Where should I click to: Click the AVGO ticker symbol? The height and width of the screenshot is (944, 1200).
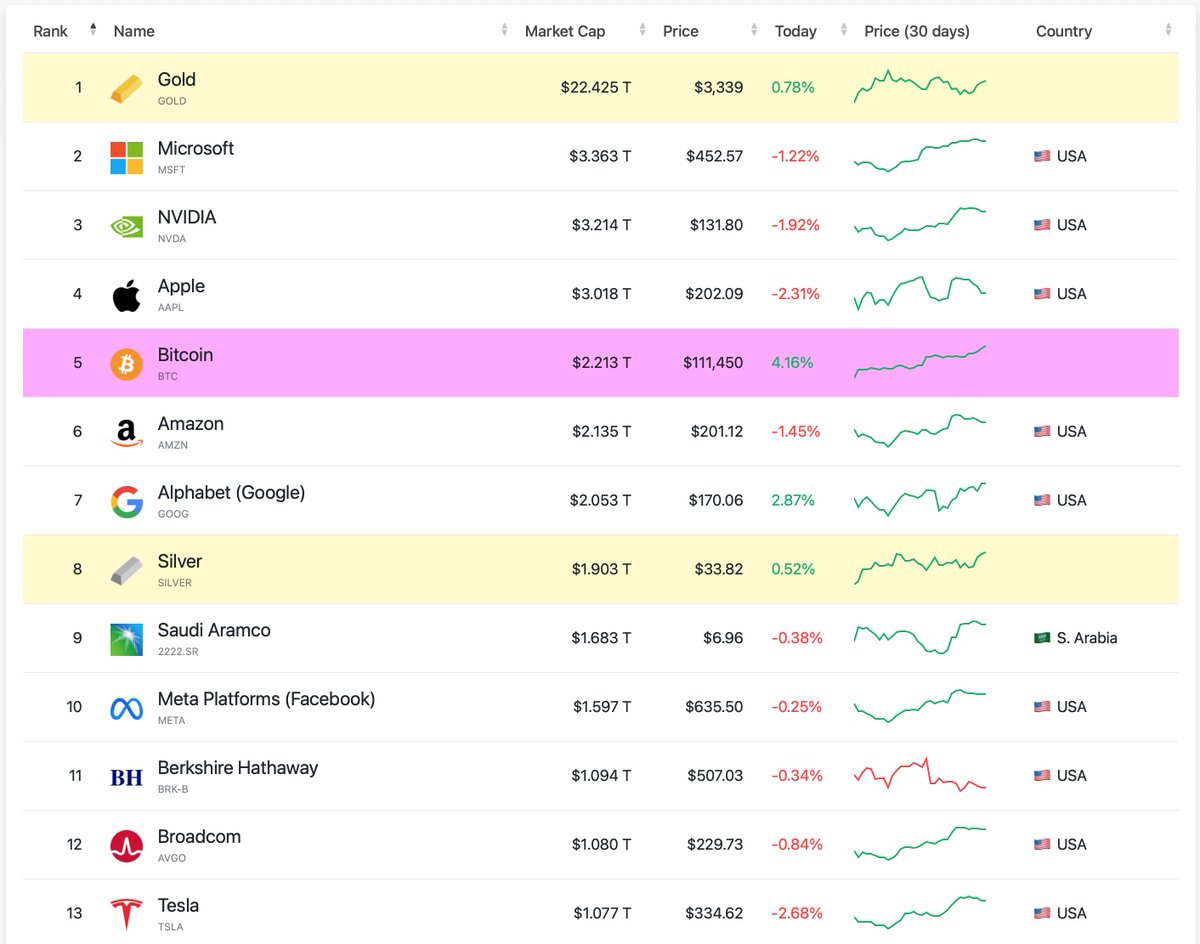pyautogui.click(x=172, y=858)
